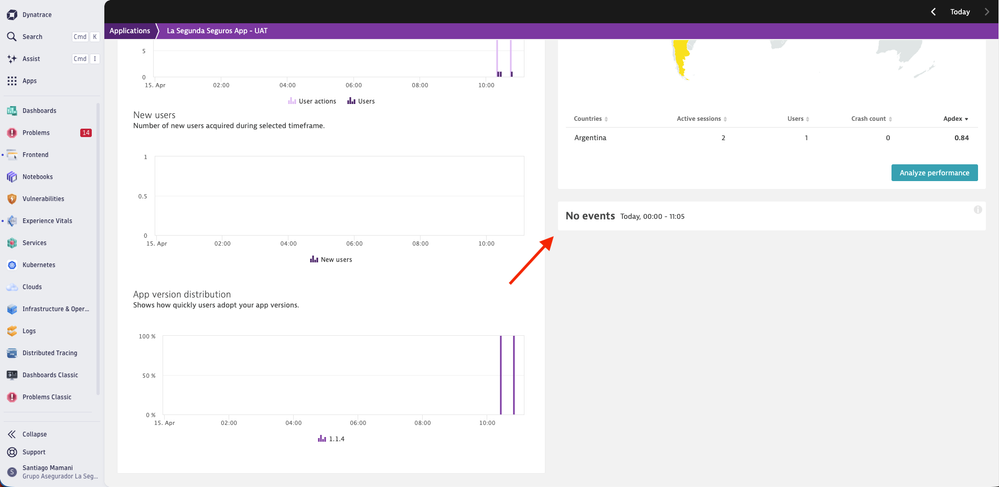This screenshot has height=487, width=999.
Task: Click the Problems count badge 14
Action: pos(86,133)
